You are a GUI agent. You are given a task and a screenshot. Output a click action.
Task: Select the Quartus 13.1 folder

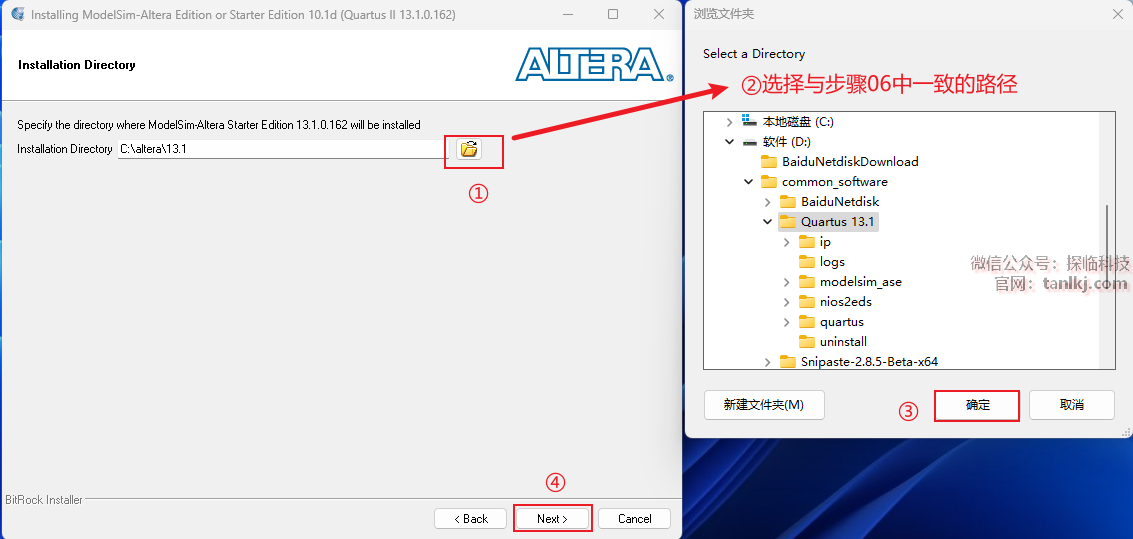click(839, 222)
